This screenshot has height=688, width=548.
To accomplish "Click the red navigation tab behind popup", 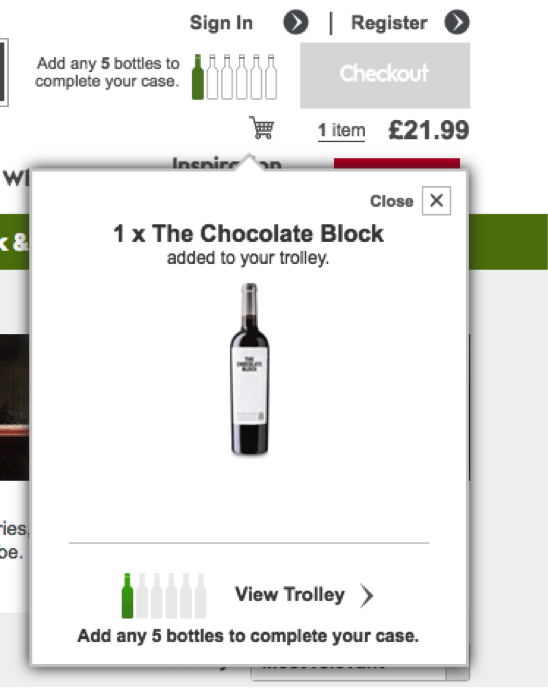I will (397, 164).
